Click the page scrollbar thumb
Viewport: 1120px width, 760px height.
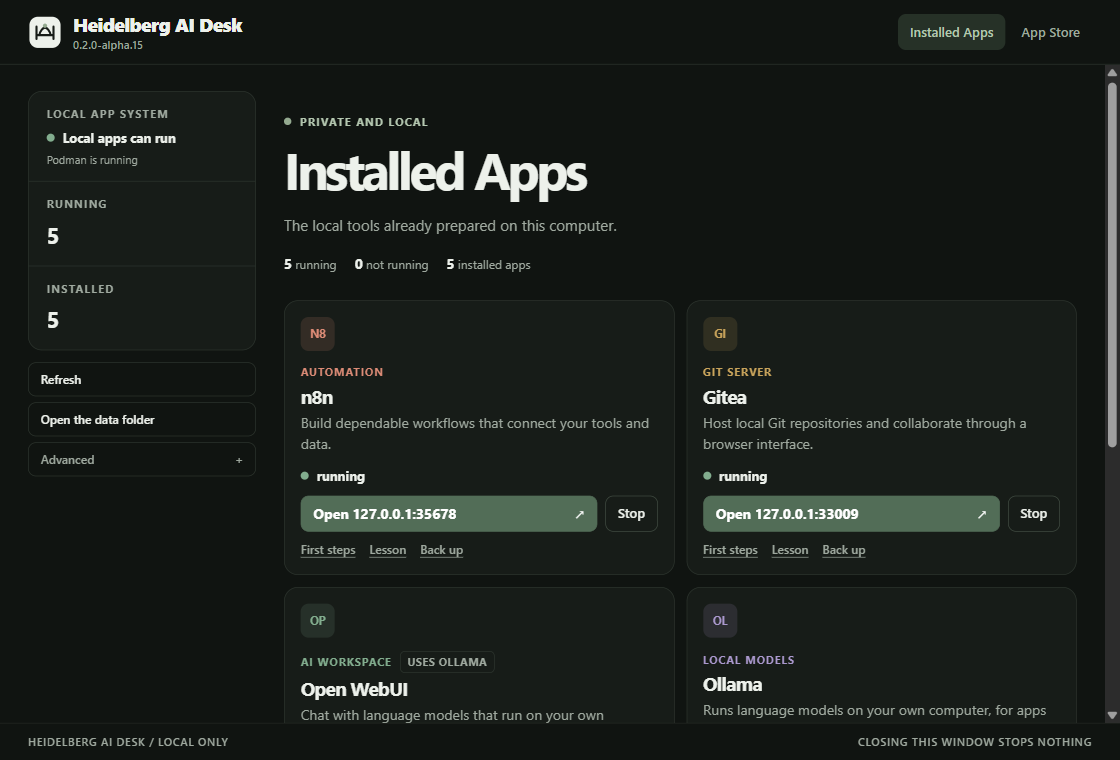(x=1112, y=266)
